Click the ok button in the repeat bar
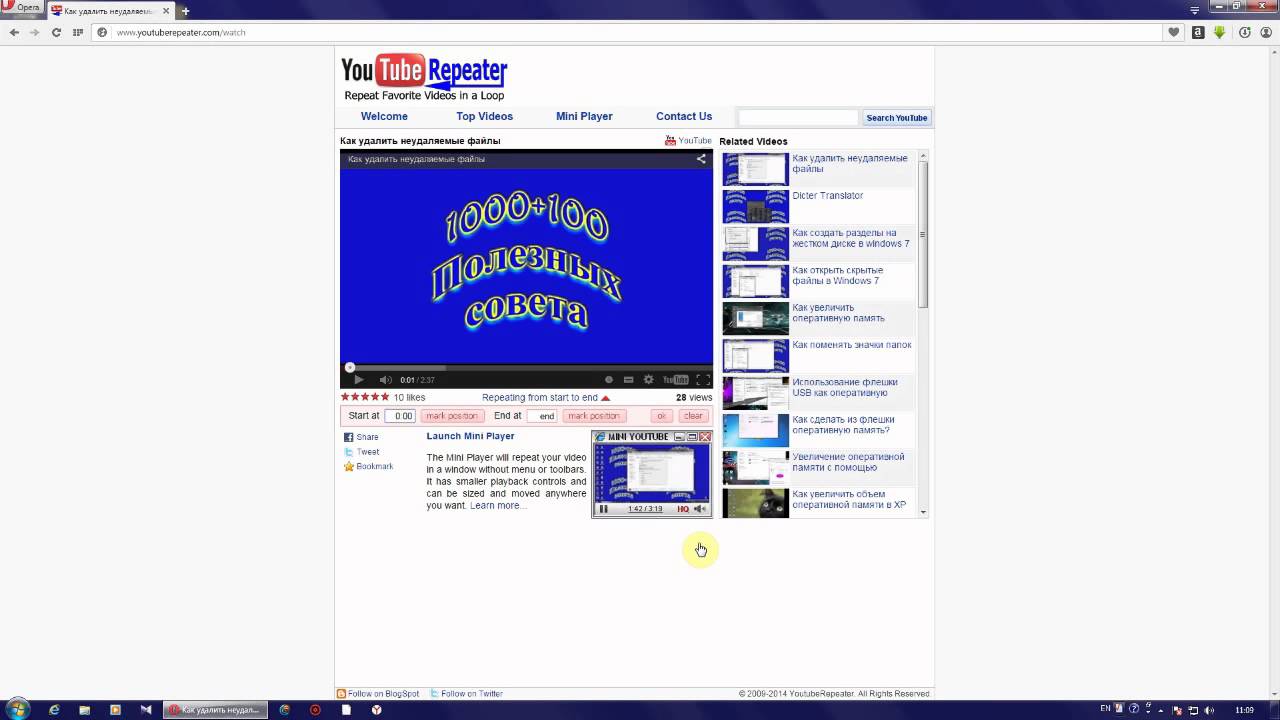 [x=661, y=416]
